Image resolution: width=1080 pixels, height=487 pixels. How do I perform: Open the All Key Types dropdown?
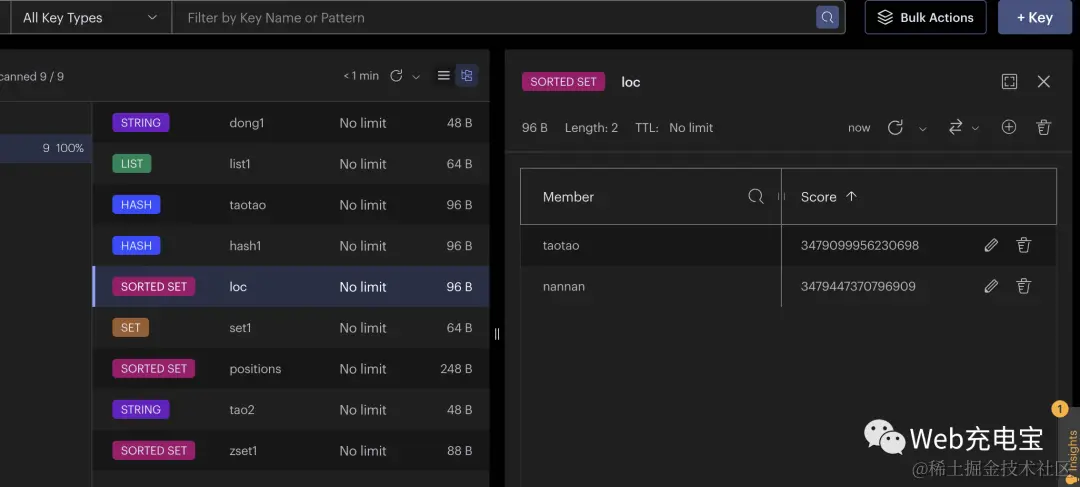[90, 17]
